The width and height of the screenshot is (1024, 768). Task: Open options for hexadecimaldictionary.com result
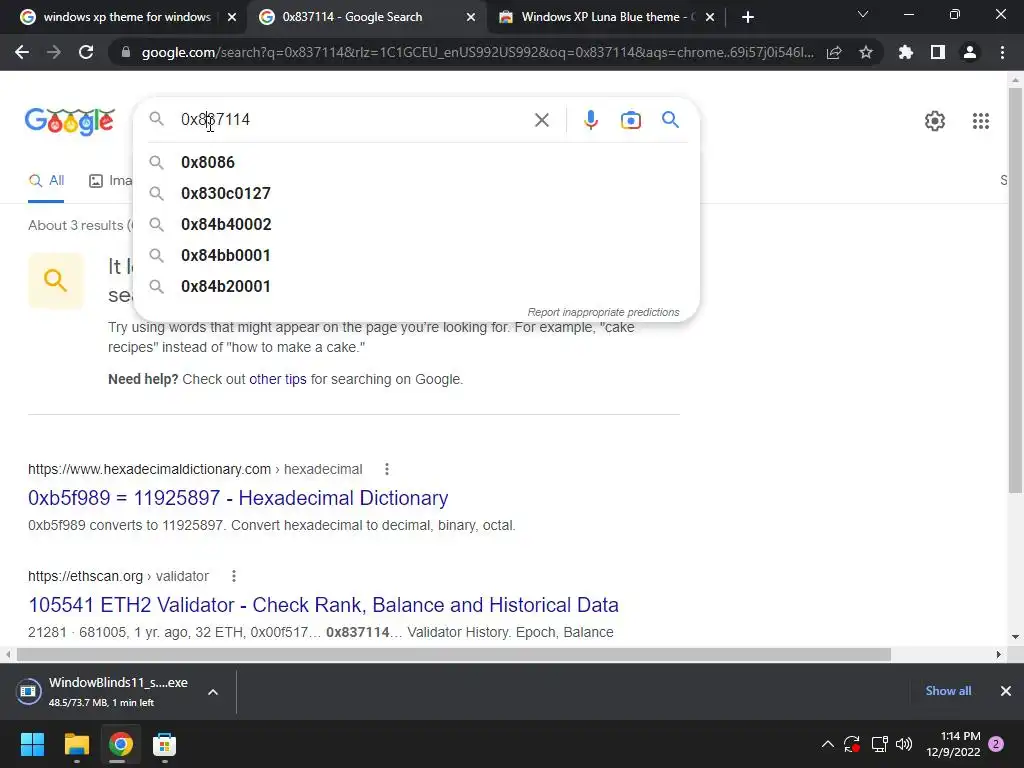(387, 469)
